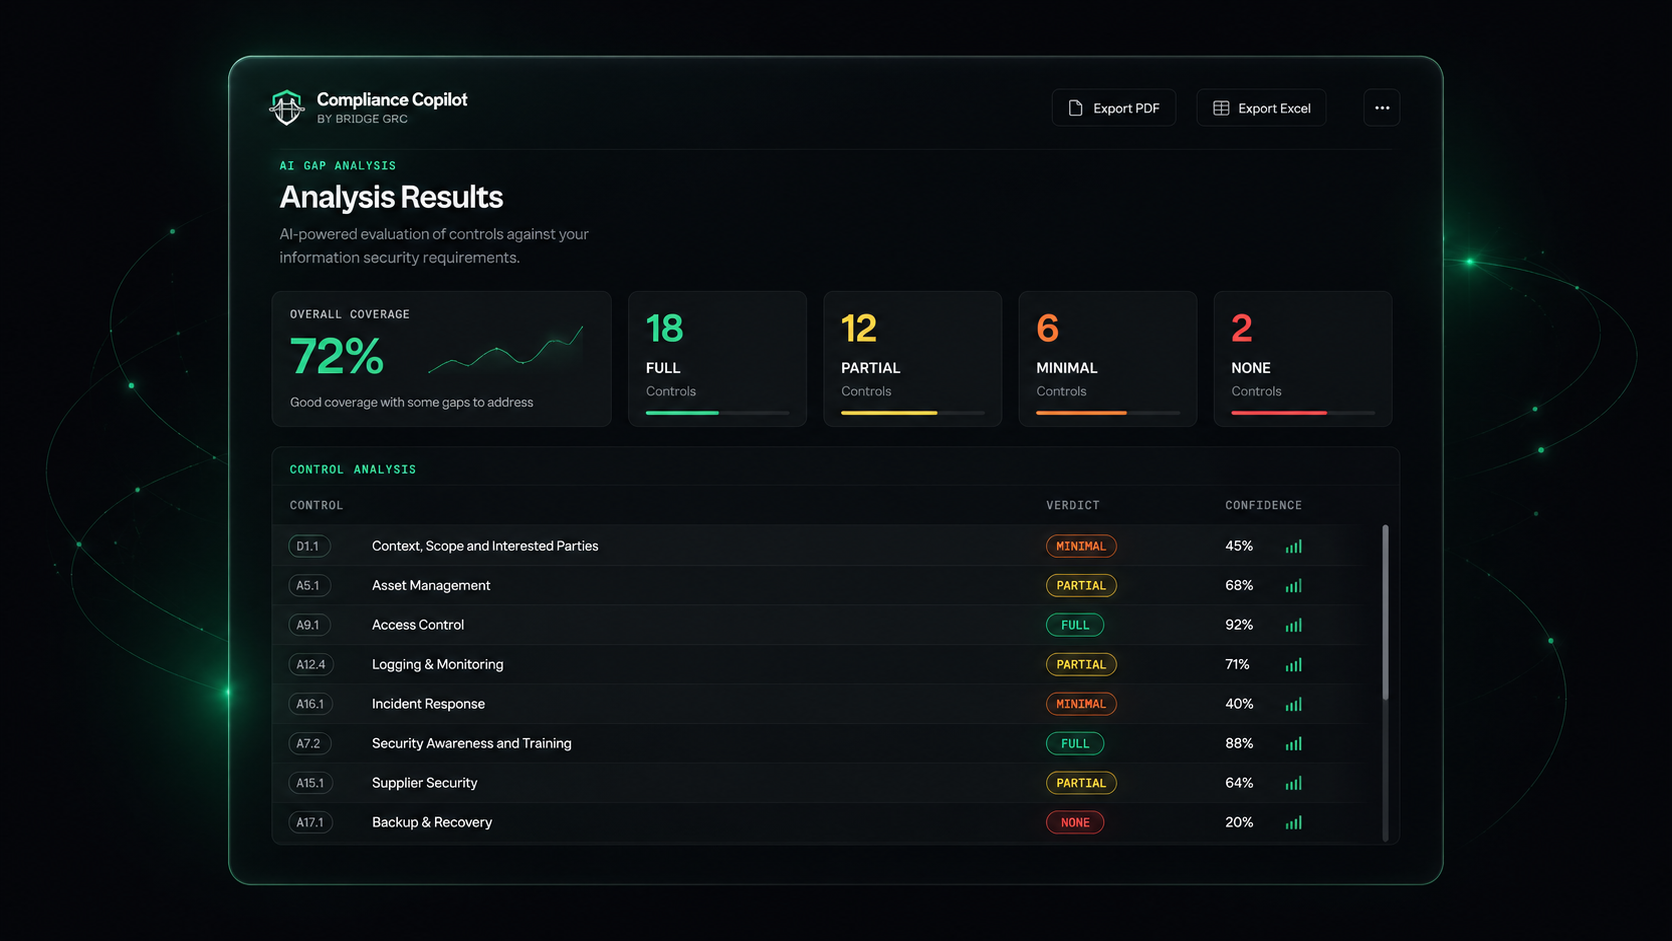The image size is (1672, 941).
Task: Click PARTIAL verdict badge in Supplier Security row
Action: (x=1081, y=783)
